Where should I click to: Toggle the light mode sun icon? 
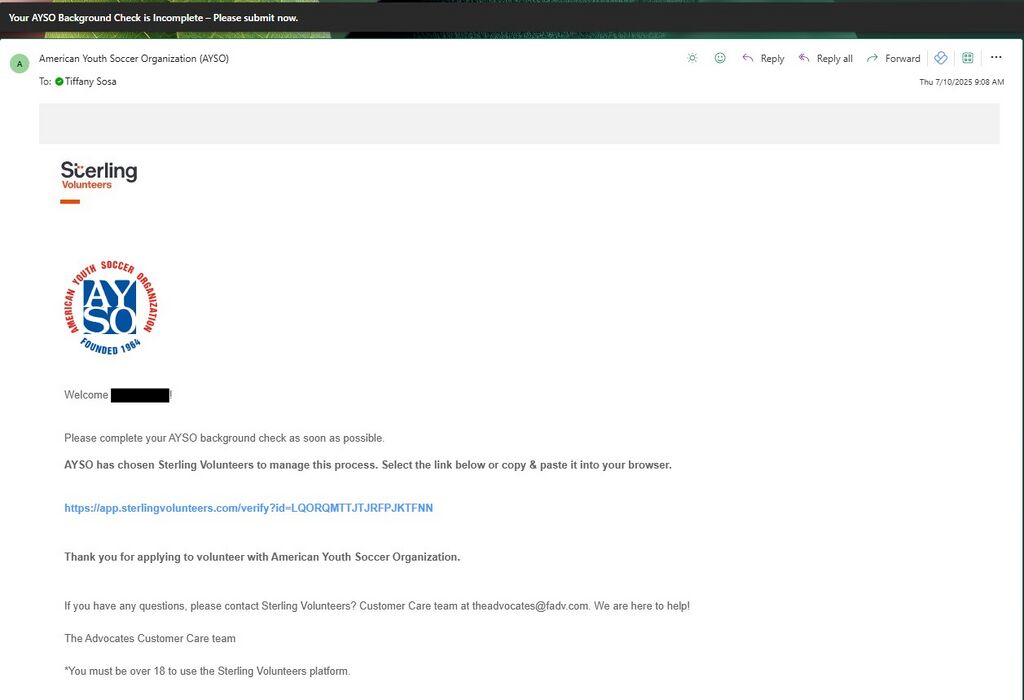click(x=692, y=58)
